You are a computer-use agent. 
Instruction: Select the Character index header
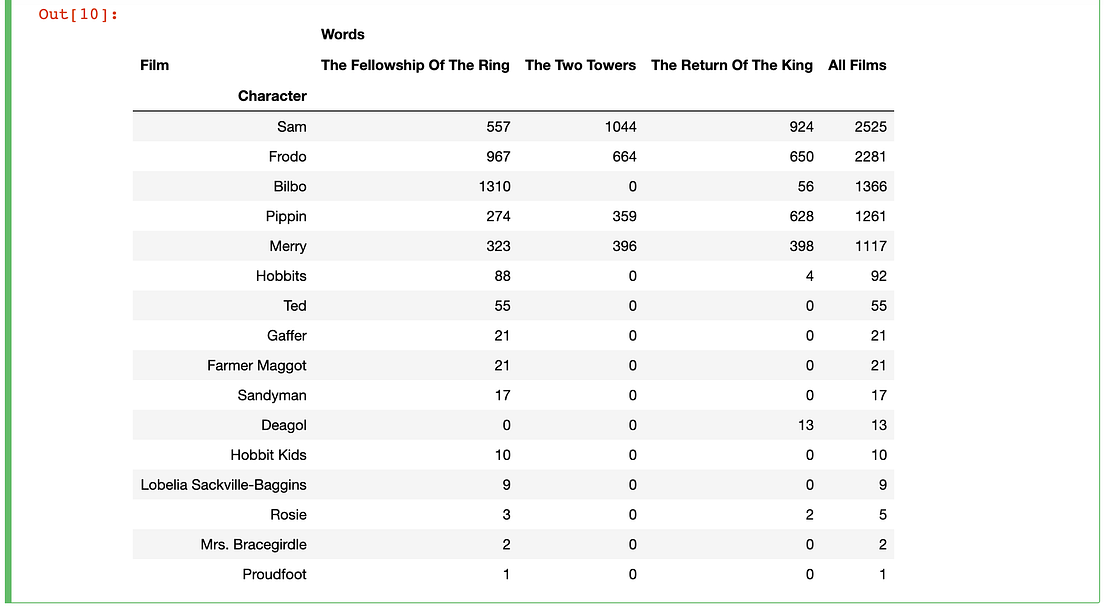pyautogui.click(x=272, y=96)
